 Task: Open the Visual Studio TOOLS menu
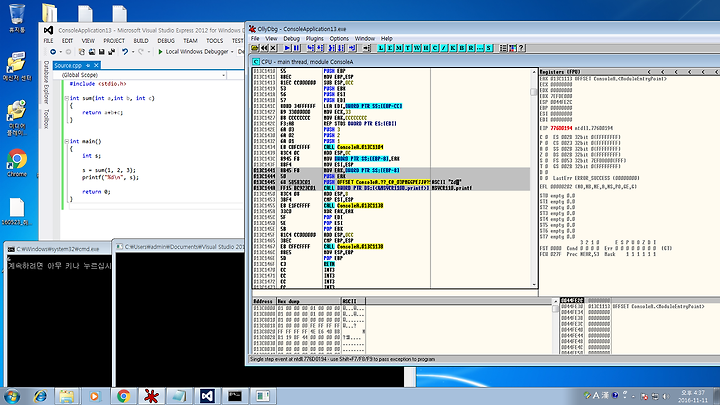(x=214, y=41)
